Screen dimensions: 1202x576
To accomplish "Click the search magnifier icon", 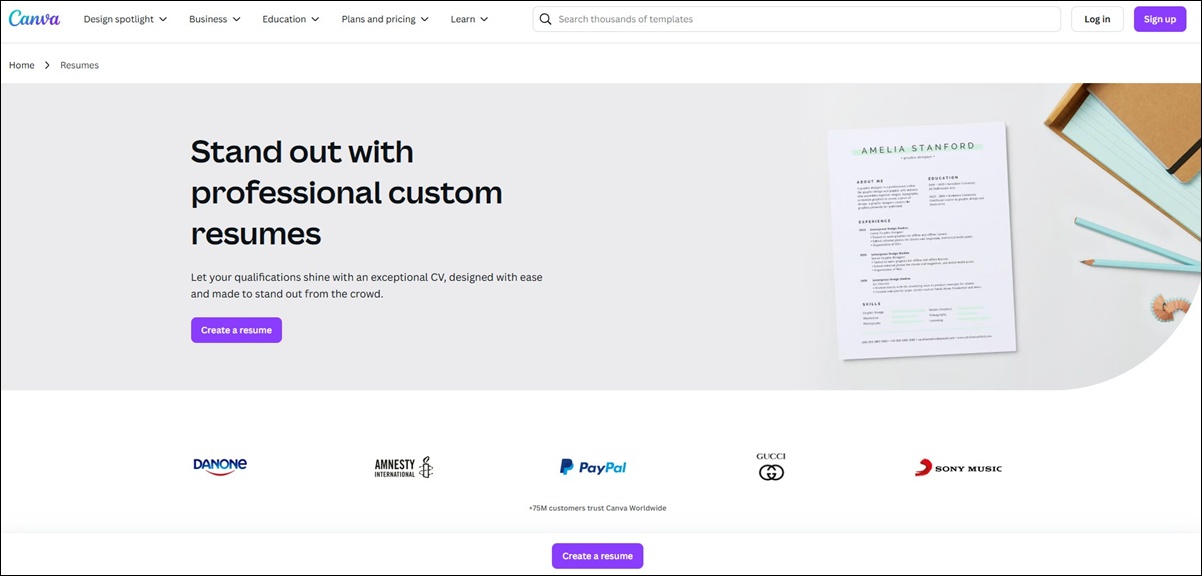I will 545,19.
